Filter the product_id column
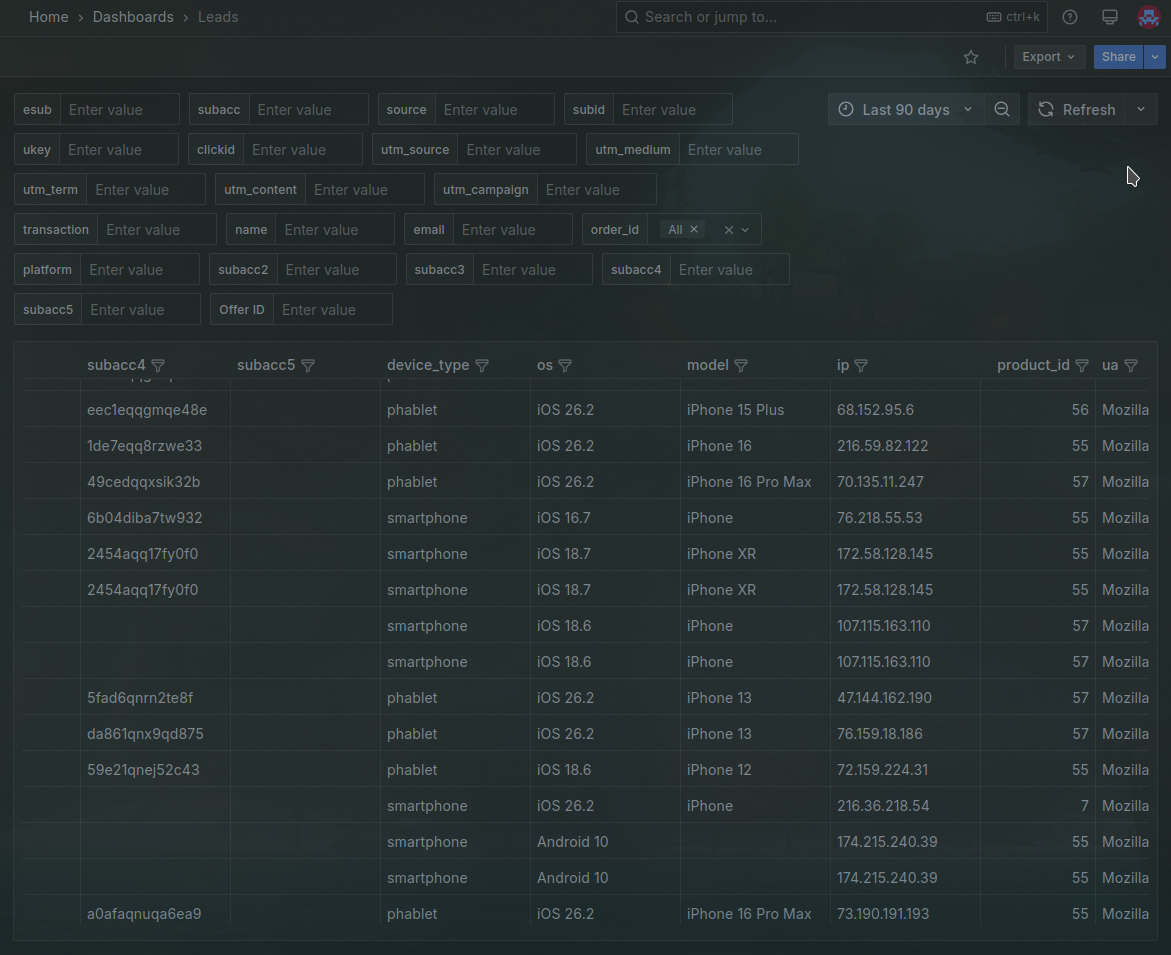This screenshot has height=955, width=1171. [x=1082, y=366]
